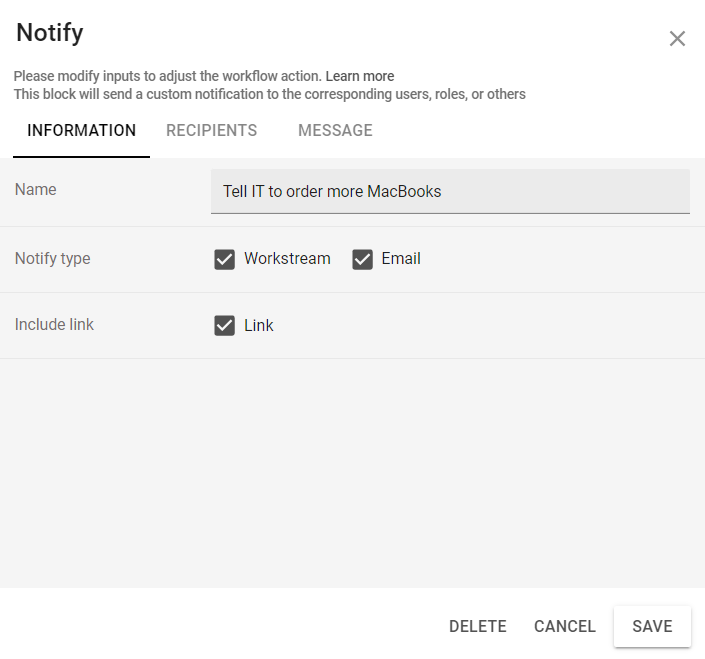Close the Notify dialog with X icon
705x659 pixels.
click(x=677, y=39)
